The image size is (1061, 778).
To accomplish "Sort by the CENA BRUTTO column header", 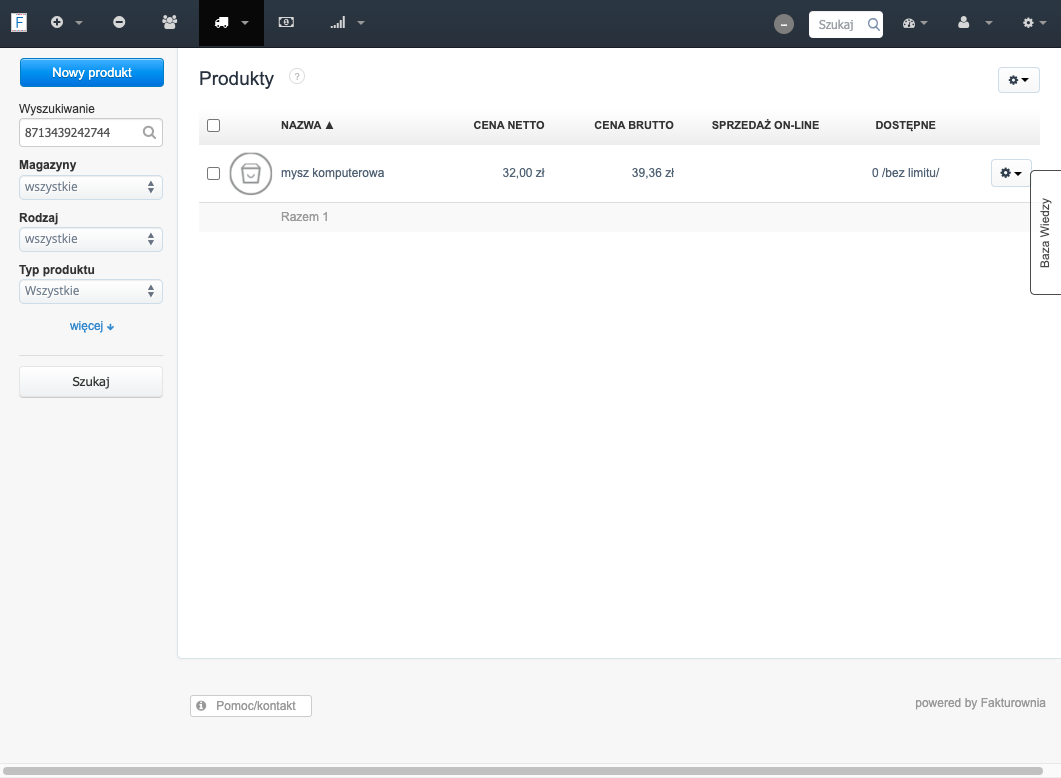I will point(634,125).
